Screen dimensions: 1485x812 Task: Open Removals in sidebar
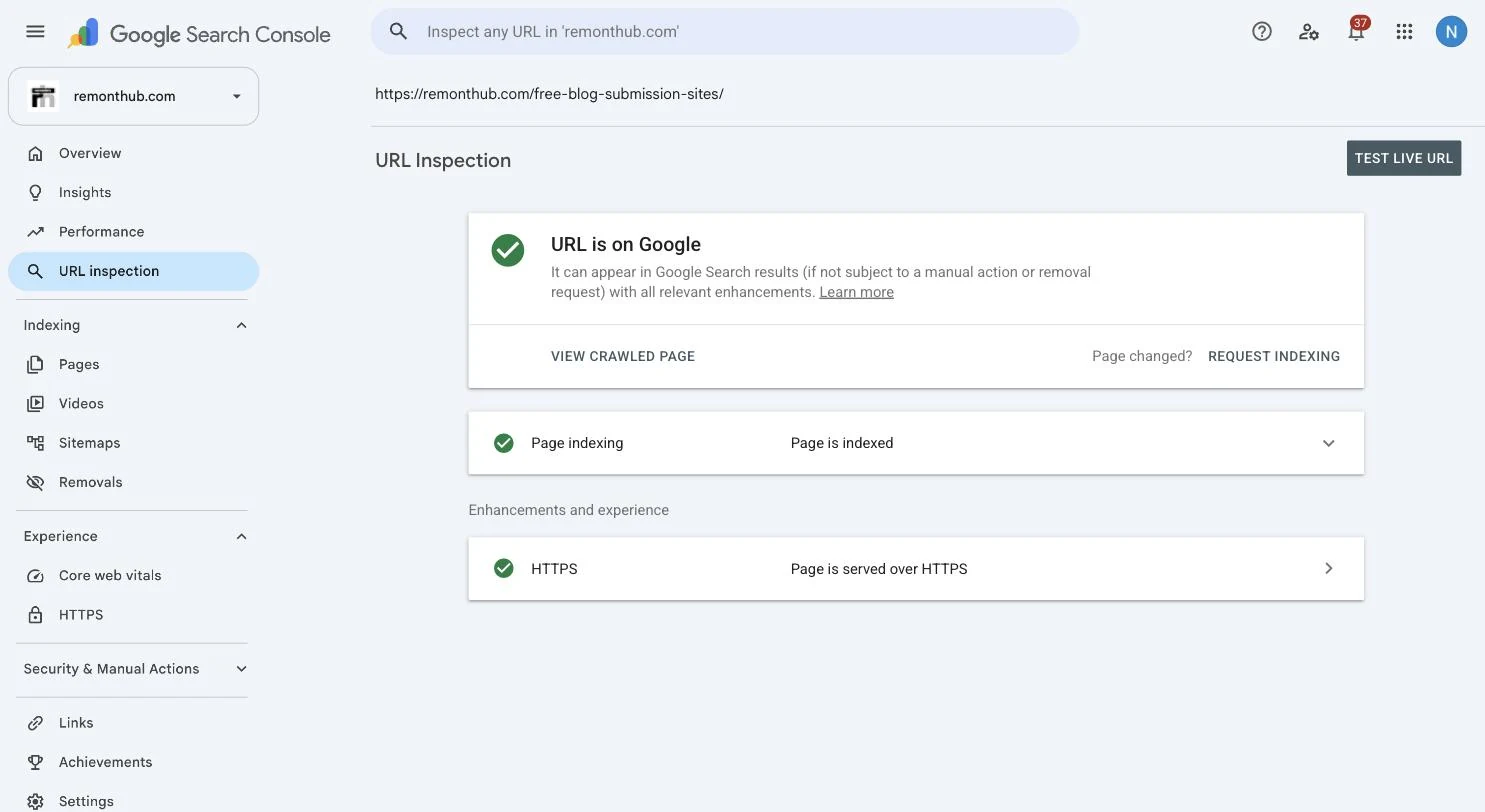click(134, 482)
